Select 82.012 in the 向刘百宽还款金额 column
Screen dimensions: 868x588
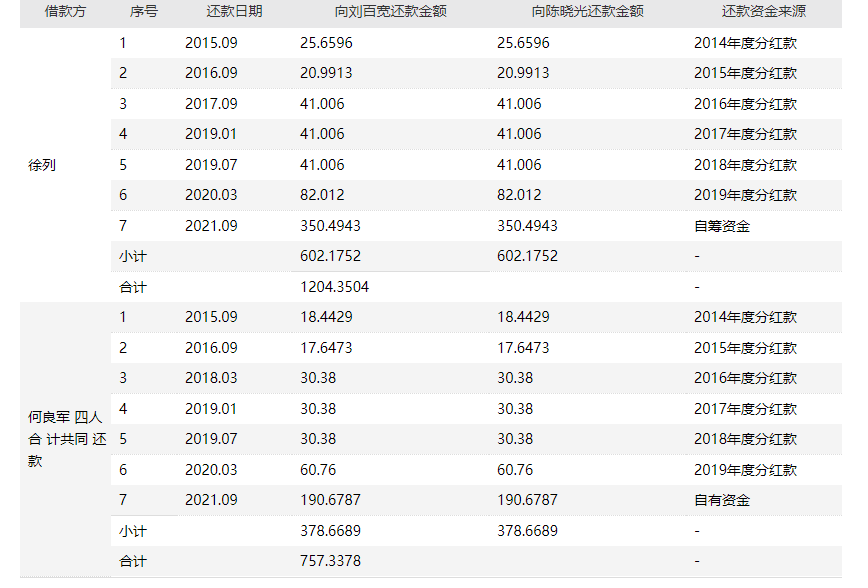[322, 195]
